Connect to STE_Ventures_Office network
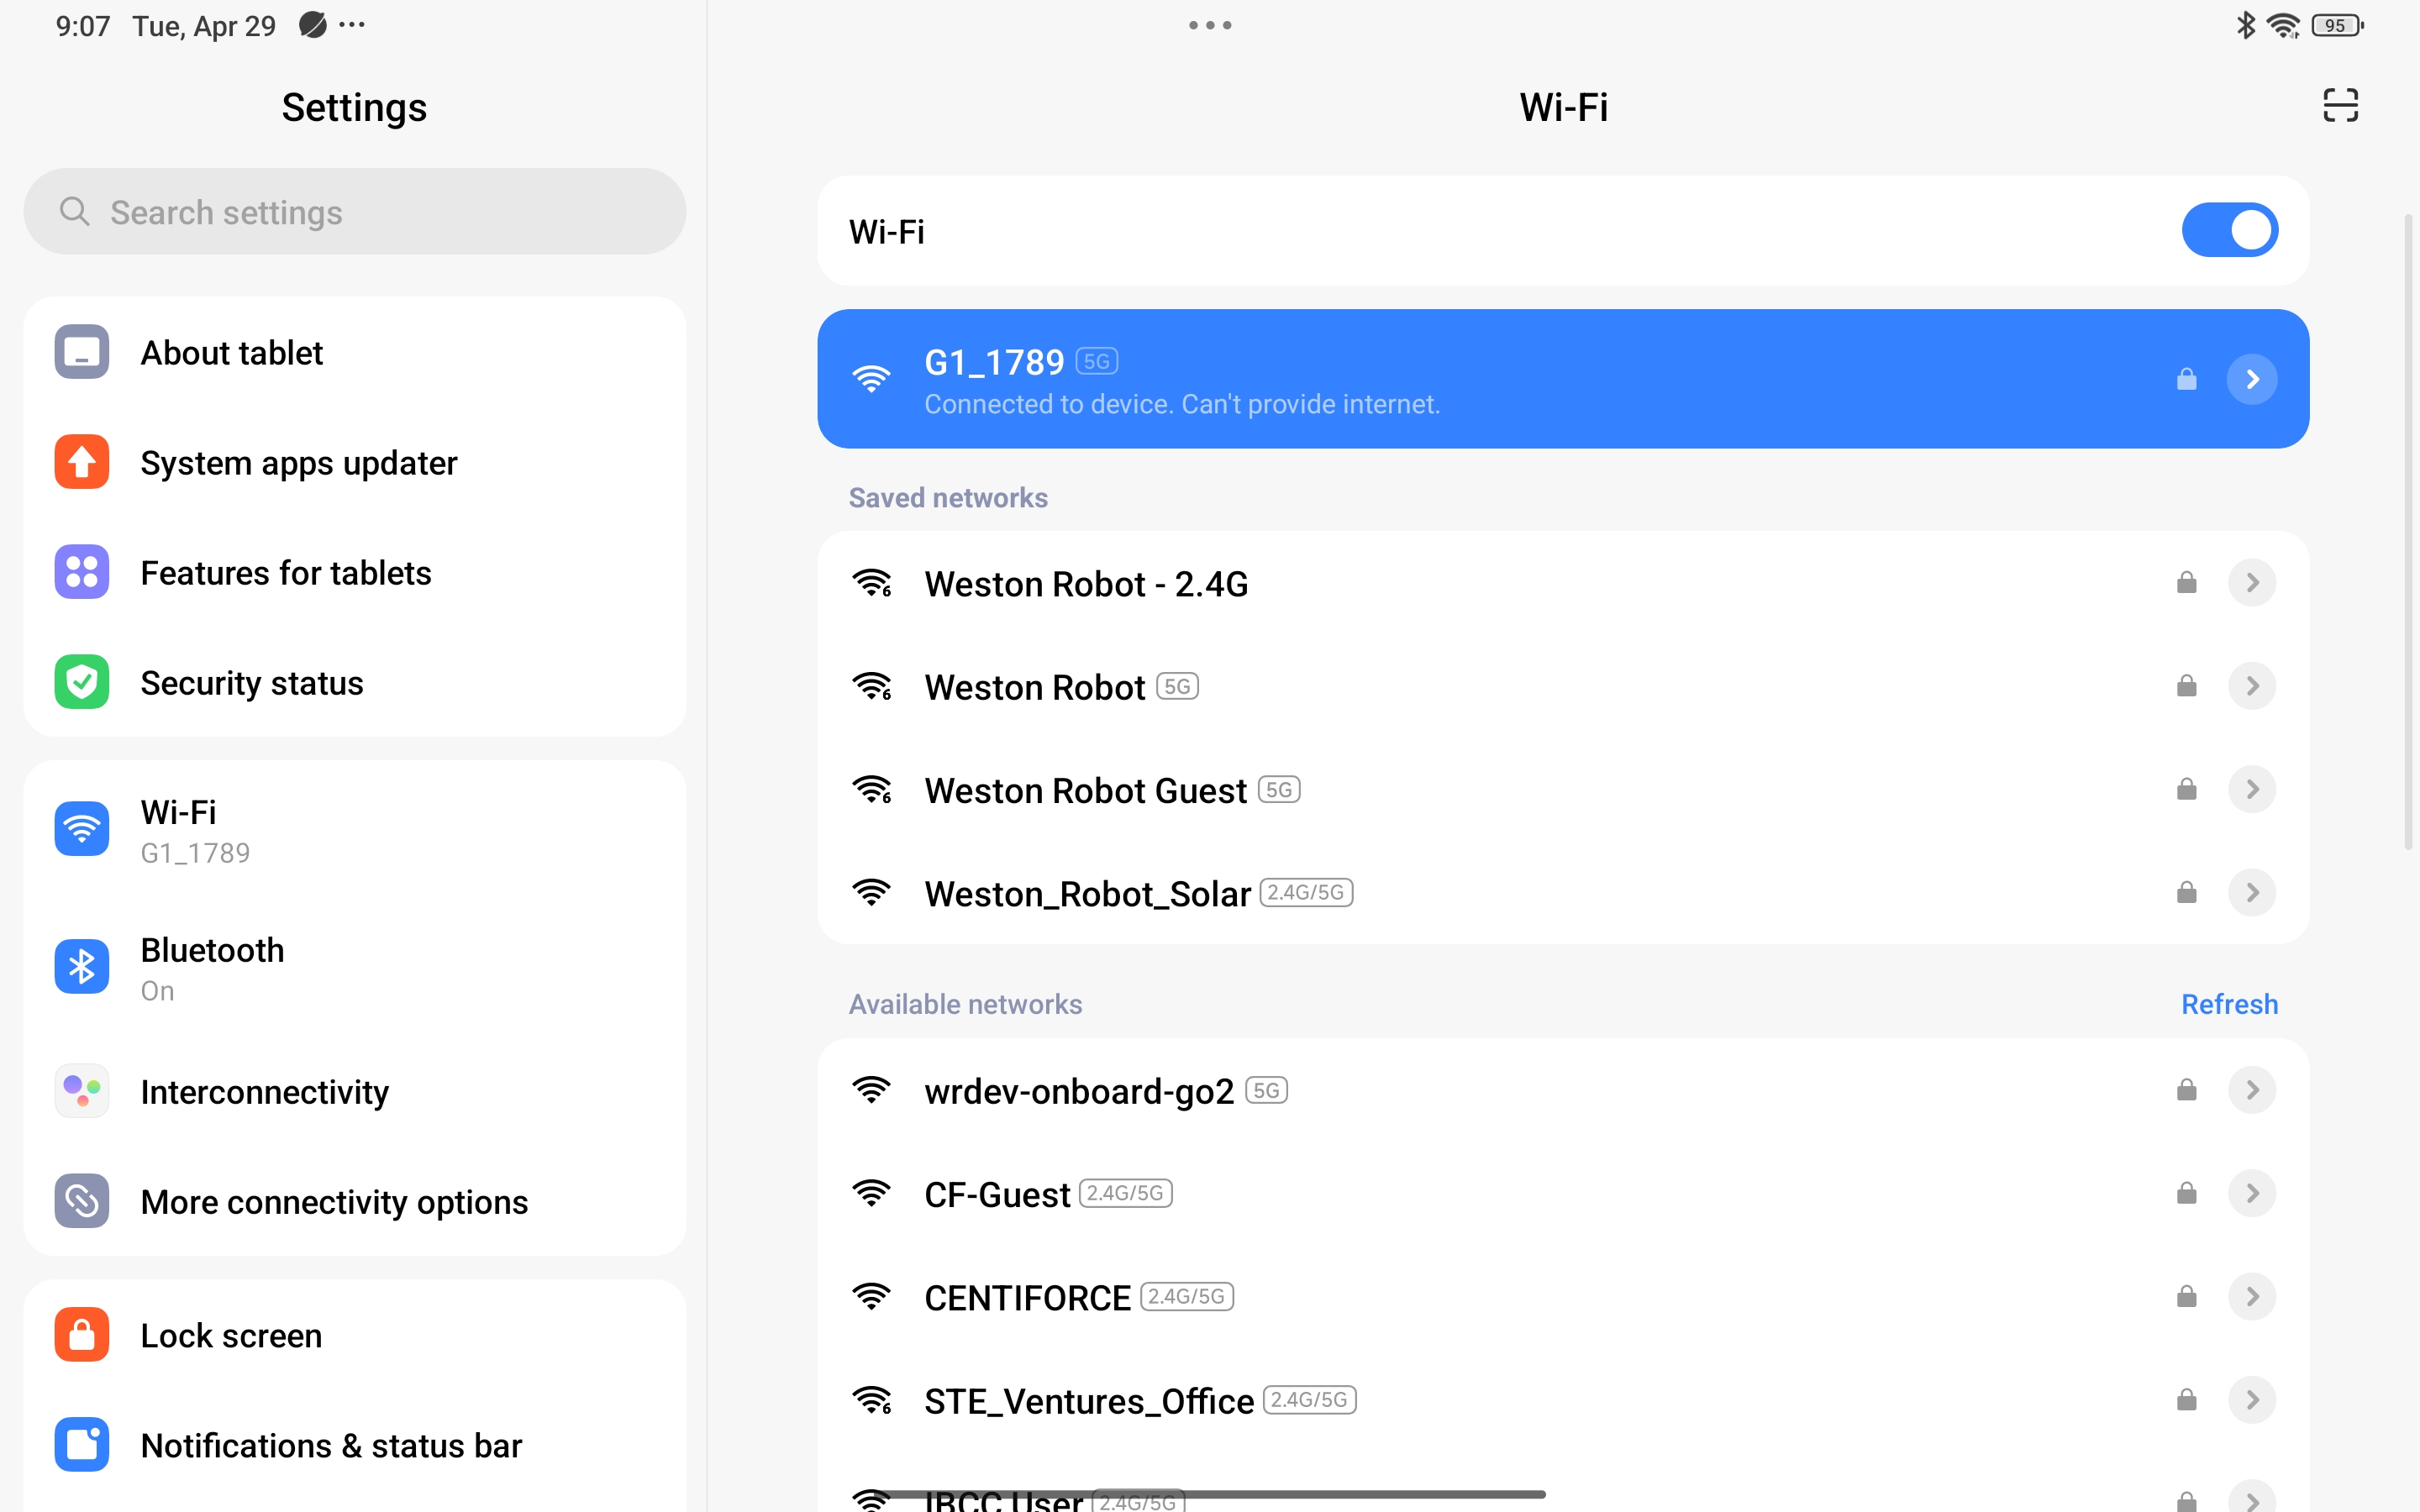 tap(1563, 1401)
